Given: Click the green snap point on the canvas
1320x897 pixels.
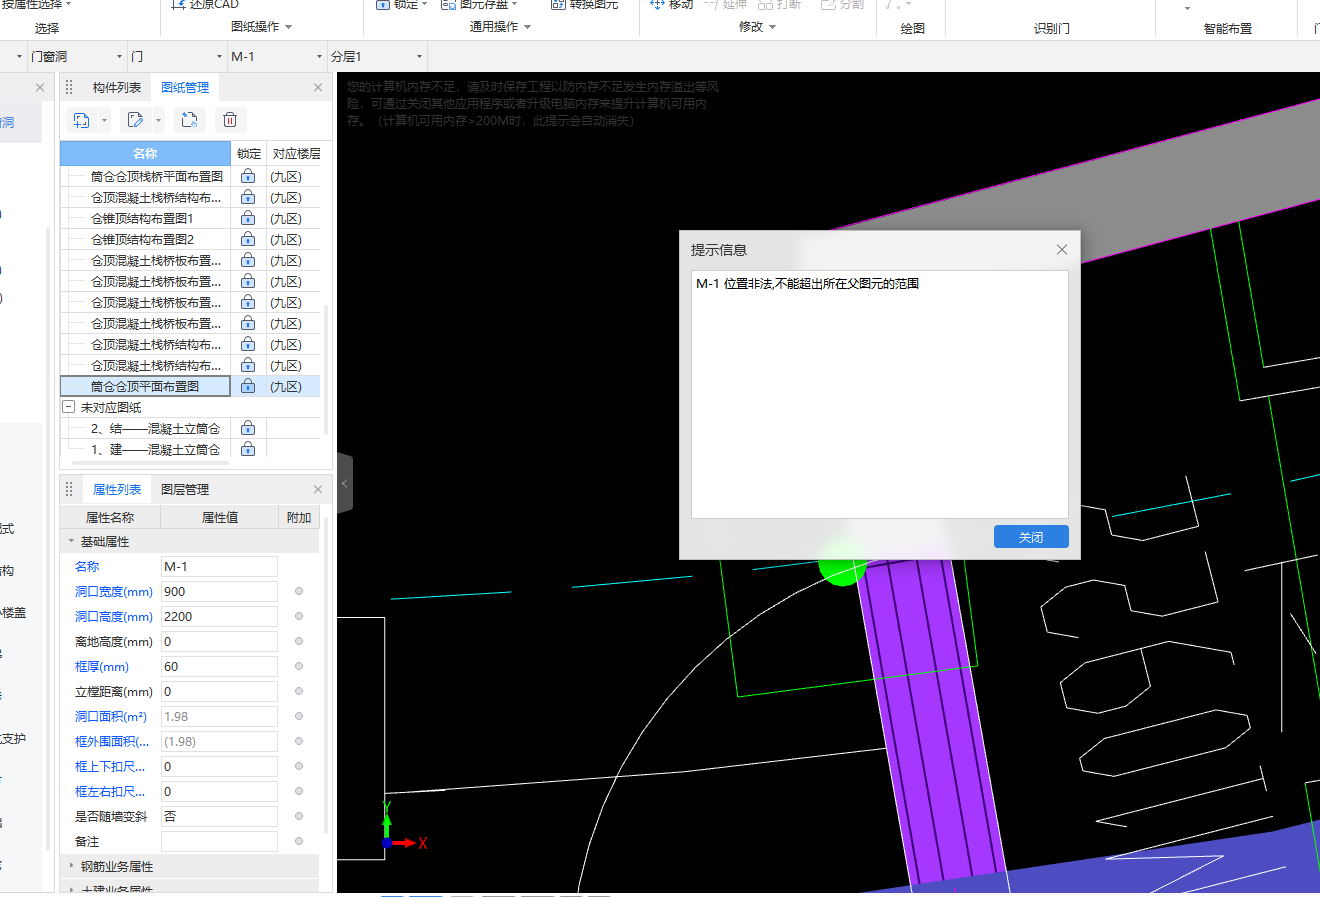Looking at the screenshot, I should tap(841, 565).
